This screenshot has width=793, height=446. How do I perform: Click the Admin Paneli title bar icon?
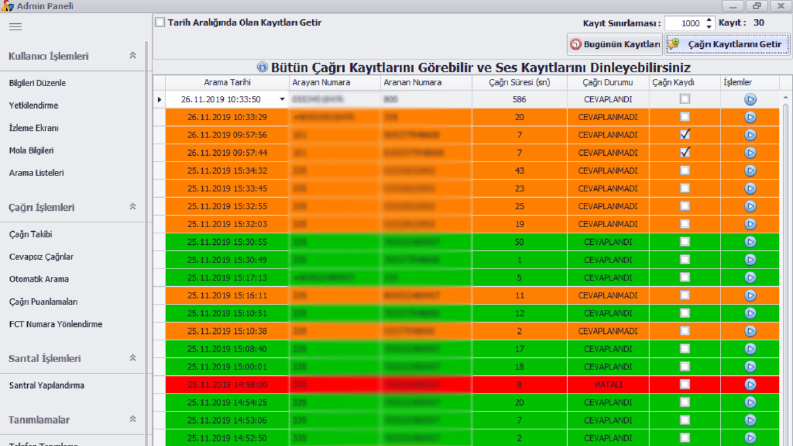pyautogui.click(x=7, y=6)
